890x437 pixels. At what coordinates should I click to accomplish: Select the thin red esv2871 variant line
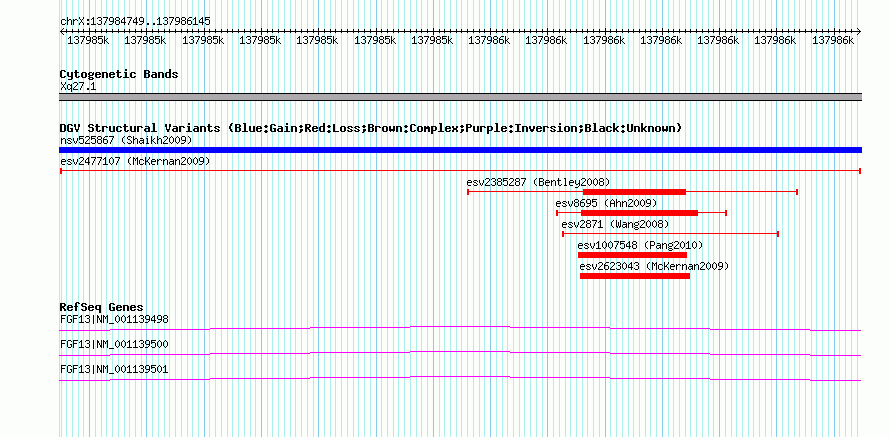[x=670, y=234]
